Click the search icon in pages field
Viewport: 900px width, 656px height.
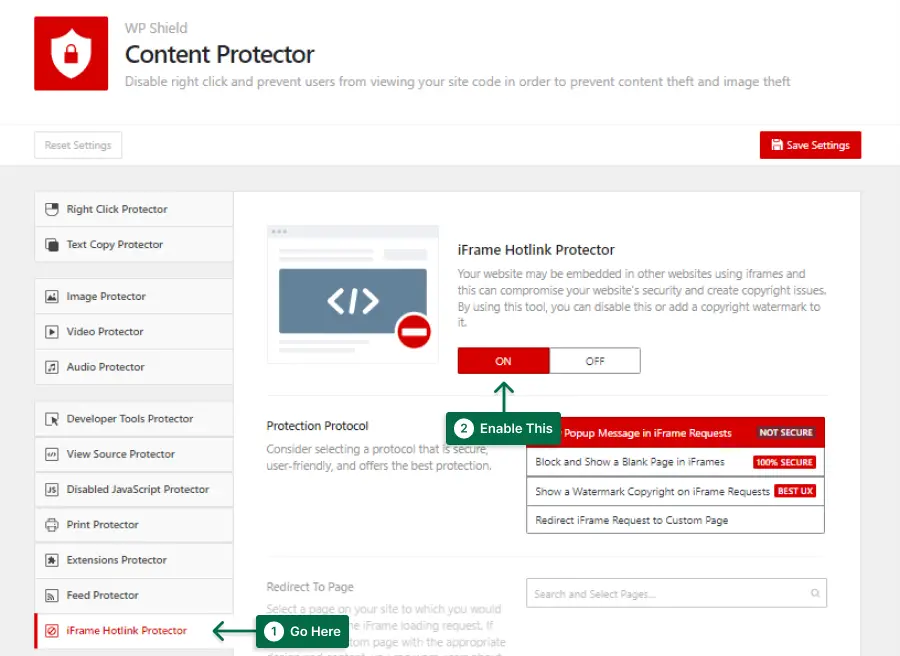click(x=815, y=593)
